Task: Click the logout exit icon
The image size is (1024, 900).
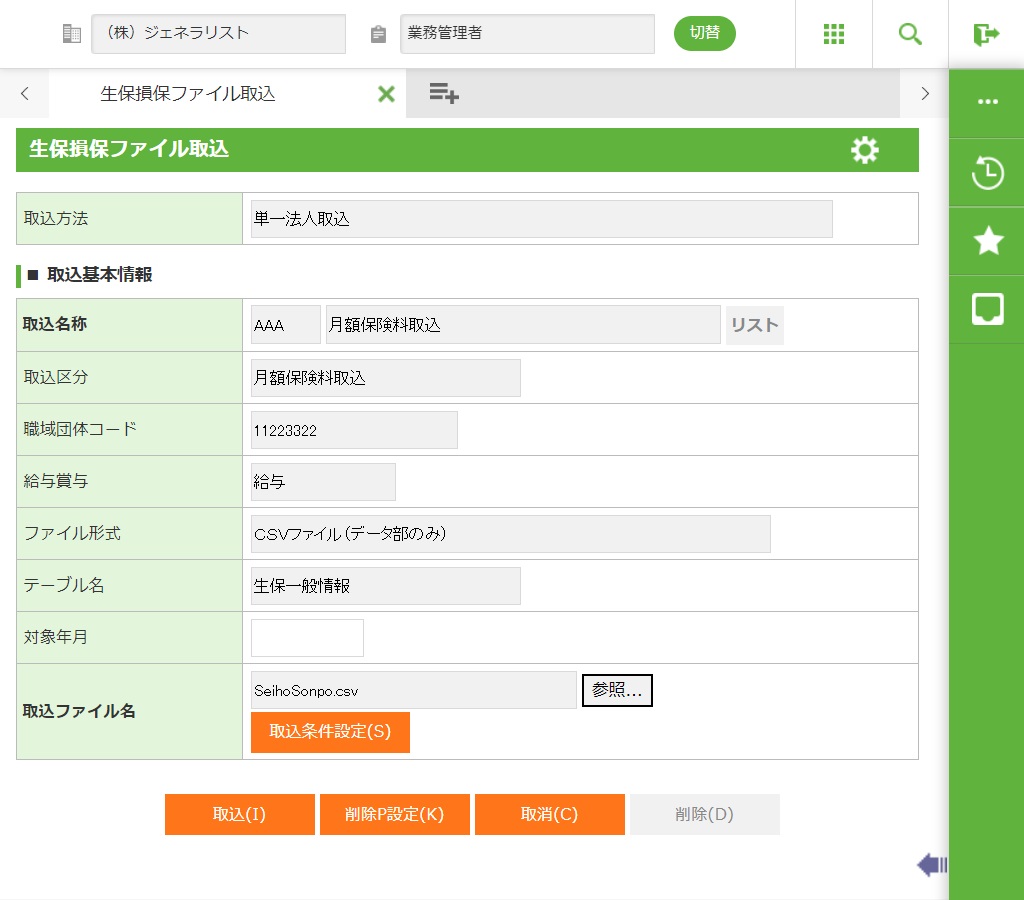Action: (986, 34)
